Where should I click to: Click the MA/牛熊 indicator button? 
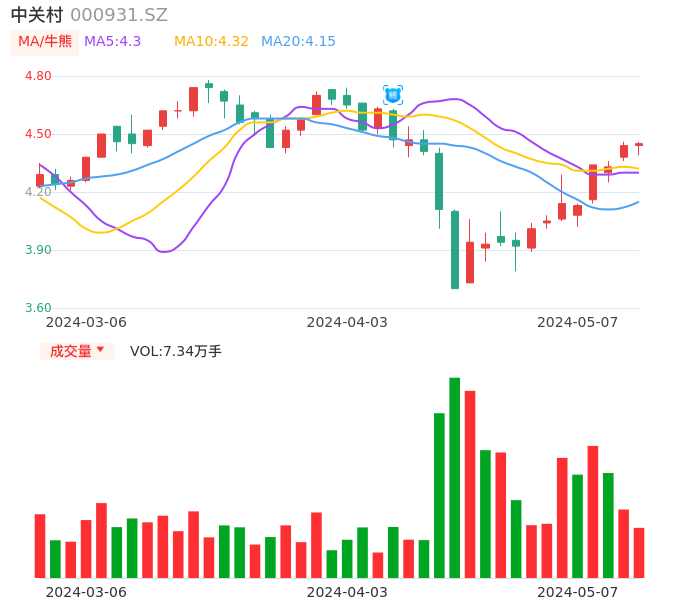coord(44,42)
